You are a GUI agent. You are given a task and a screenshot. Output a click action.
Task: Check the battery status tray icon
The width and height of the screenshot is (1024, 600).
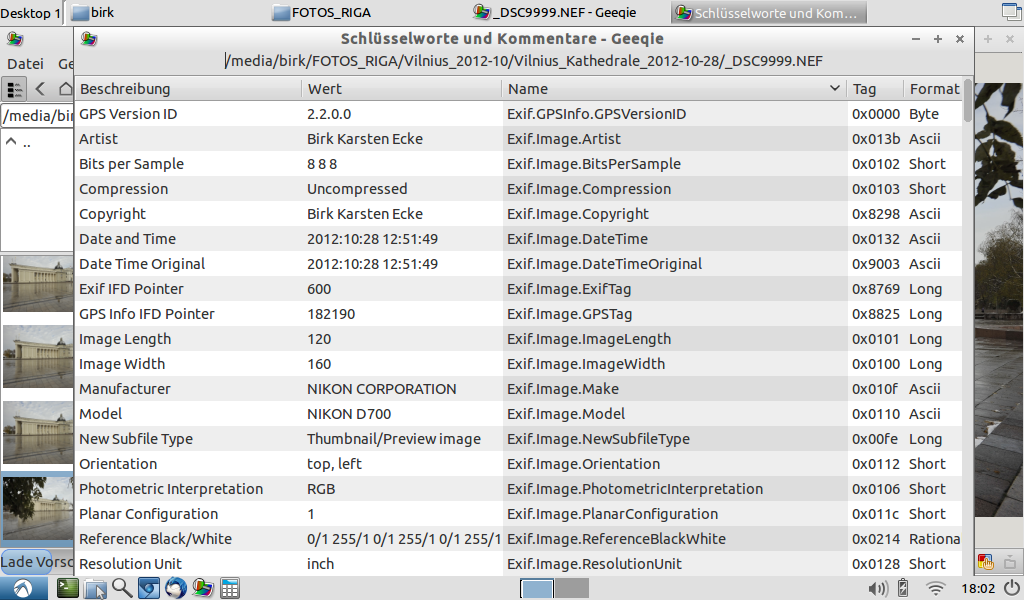[903, 589]
